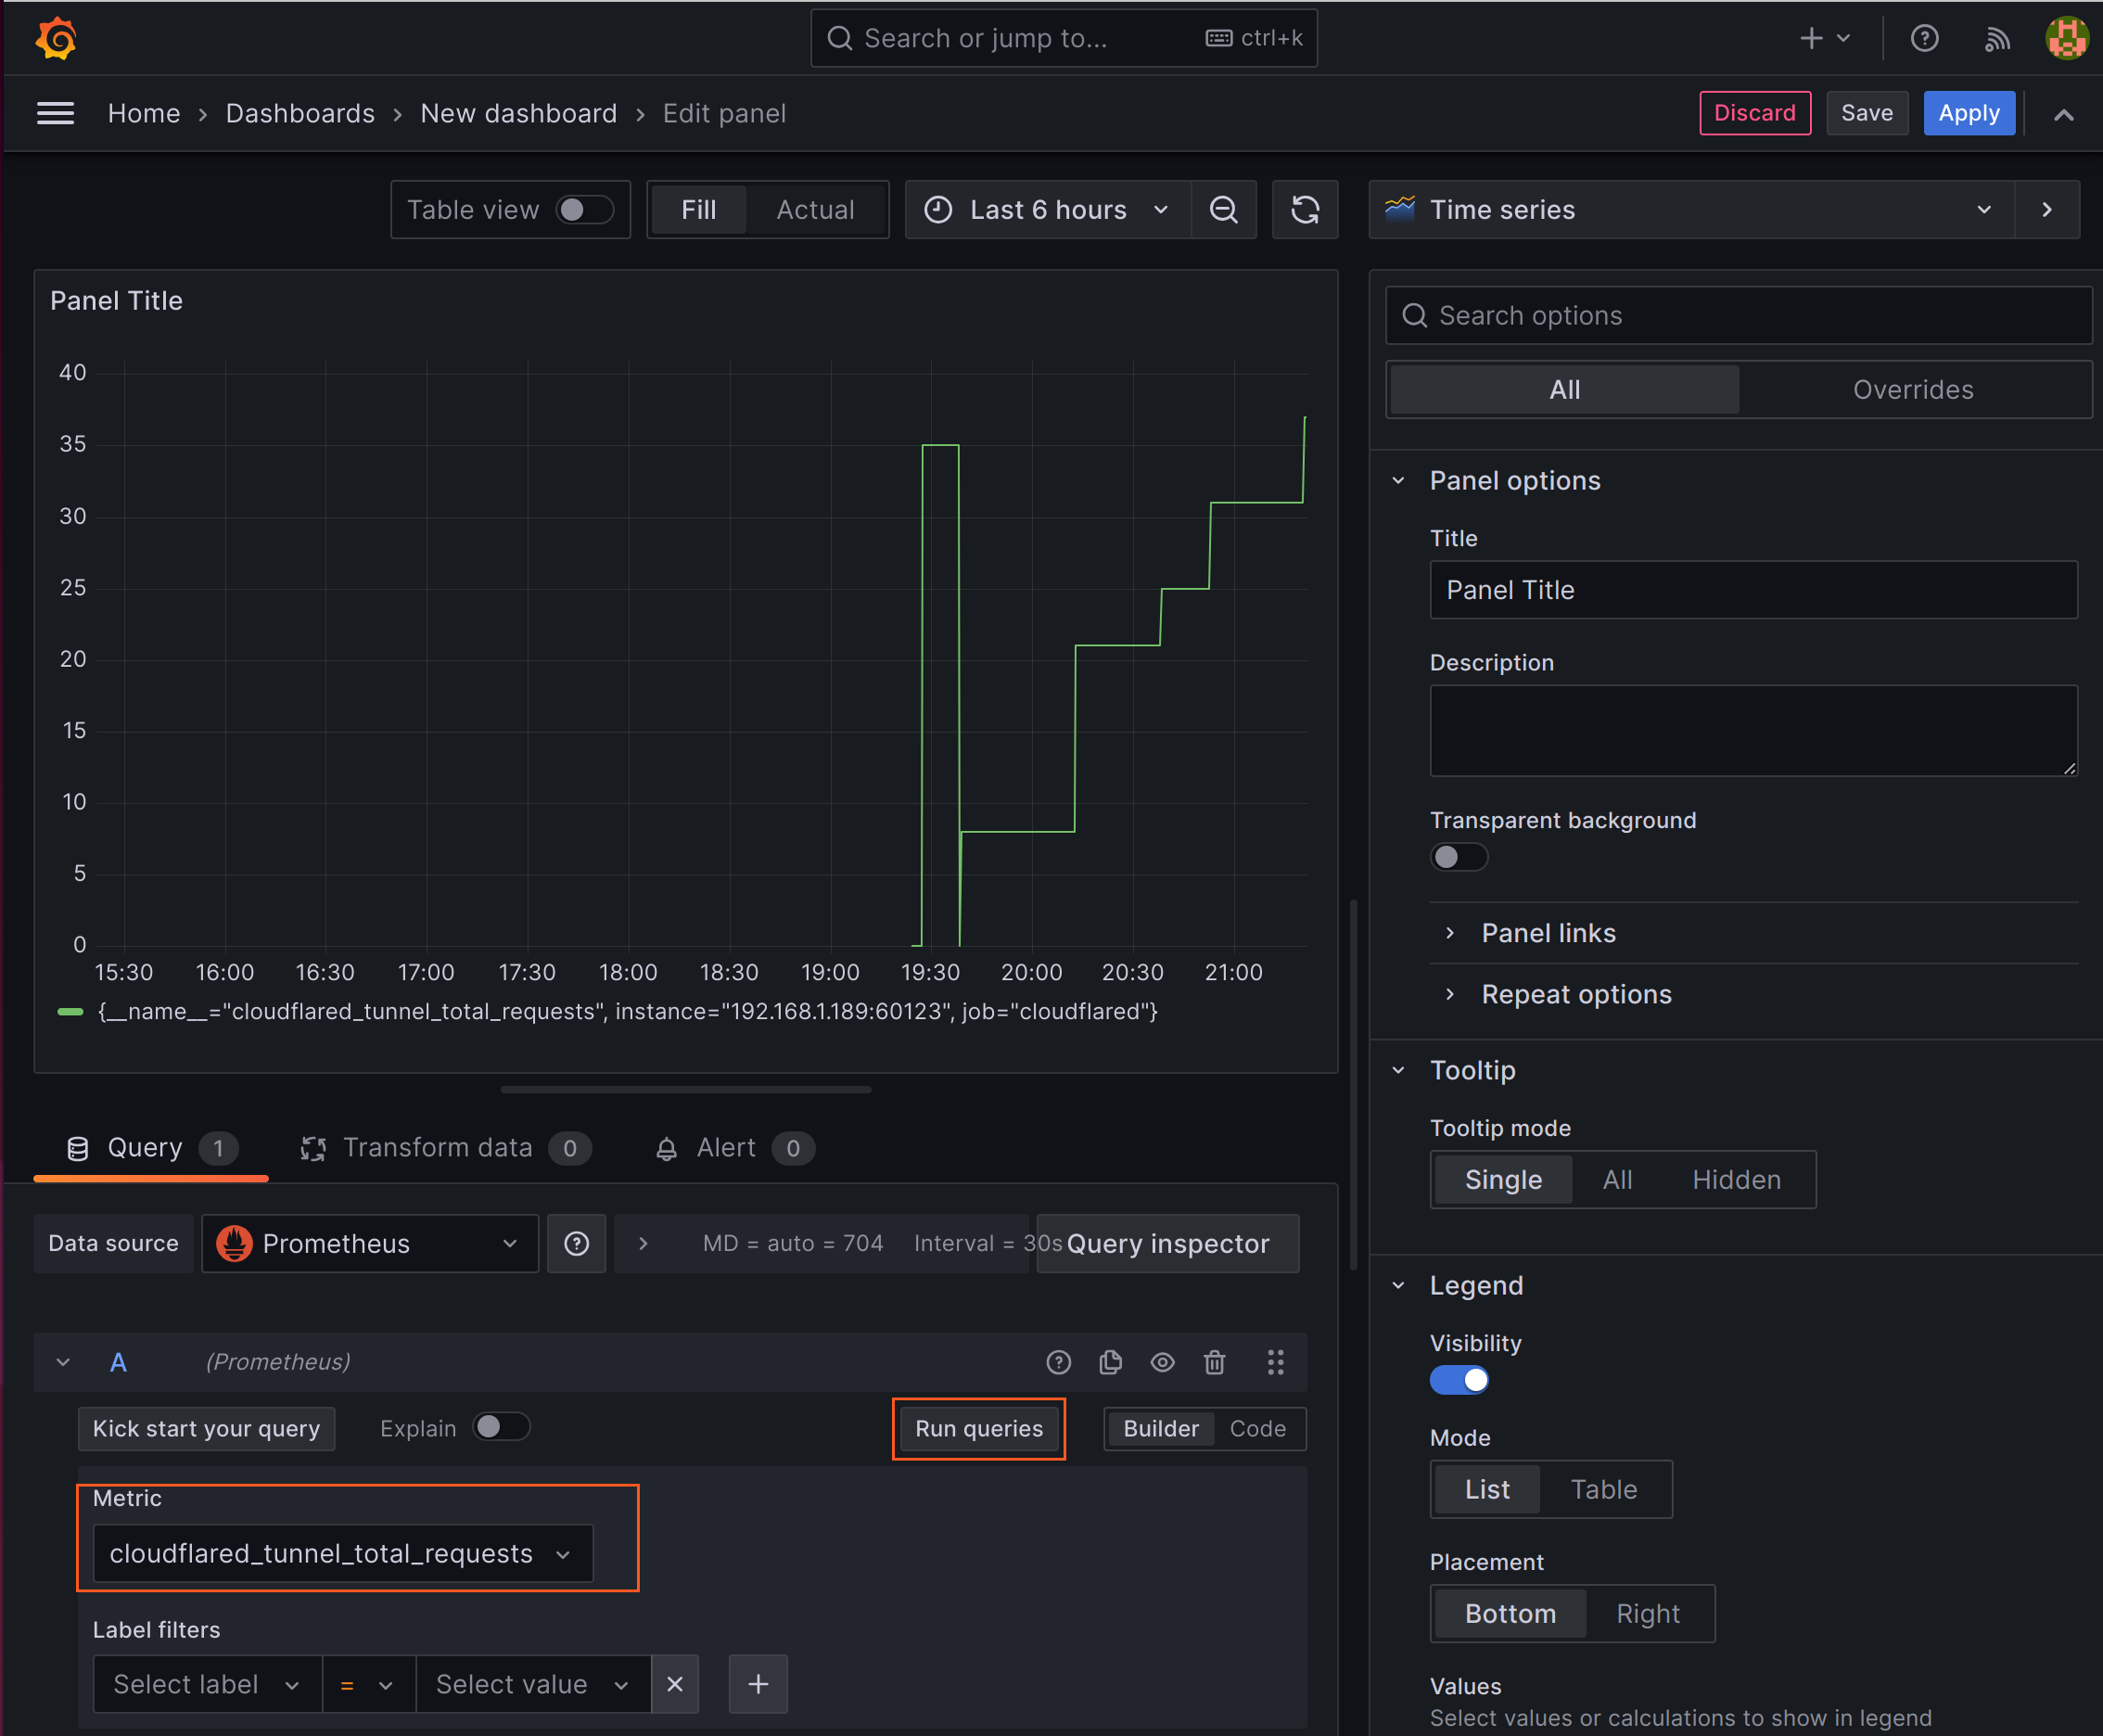Click the refresh dashboard icon

[x=1306, y=208]
